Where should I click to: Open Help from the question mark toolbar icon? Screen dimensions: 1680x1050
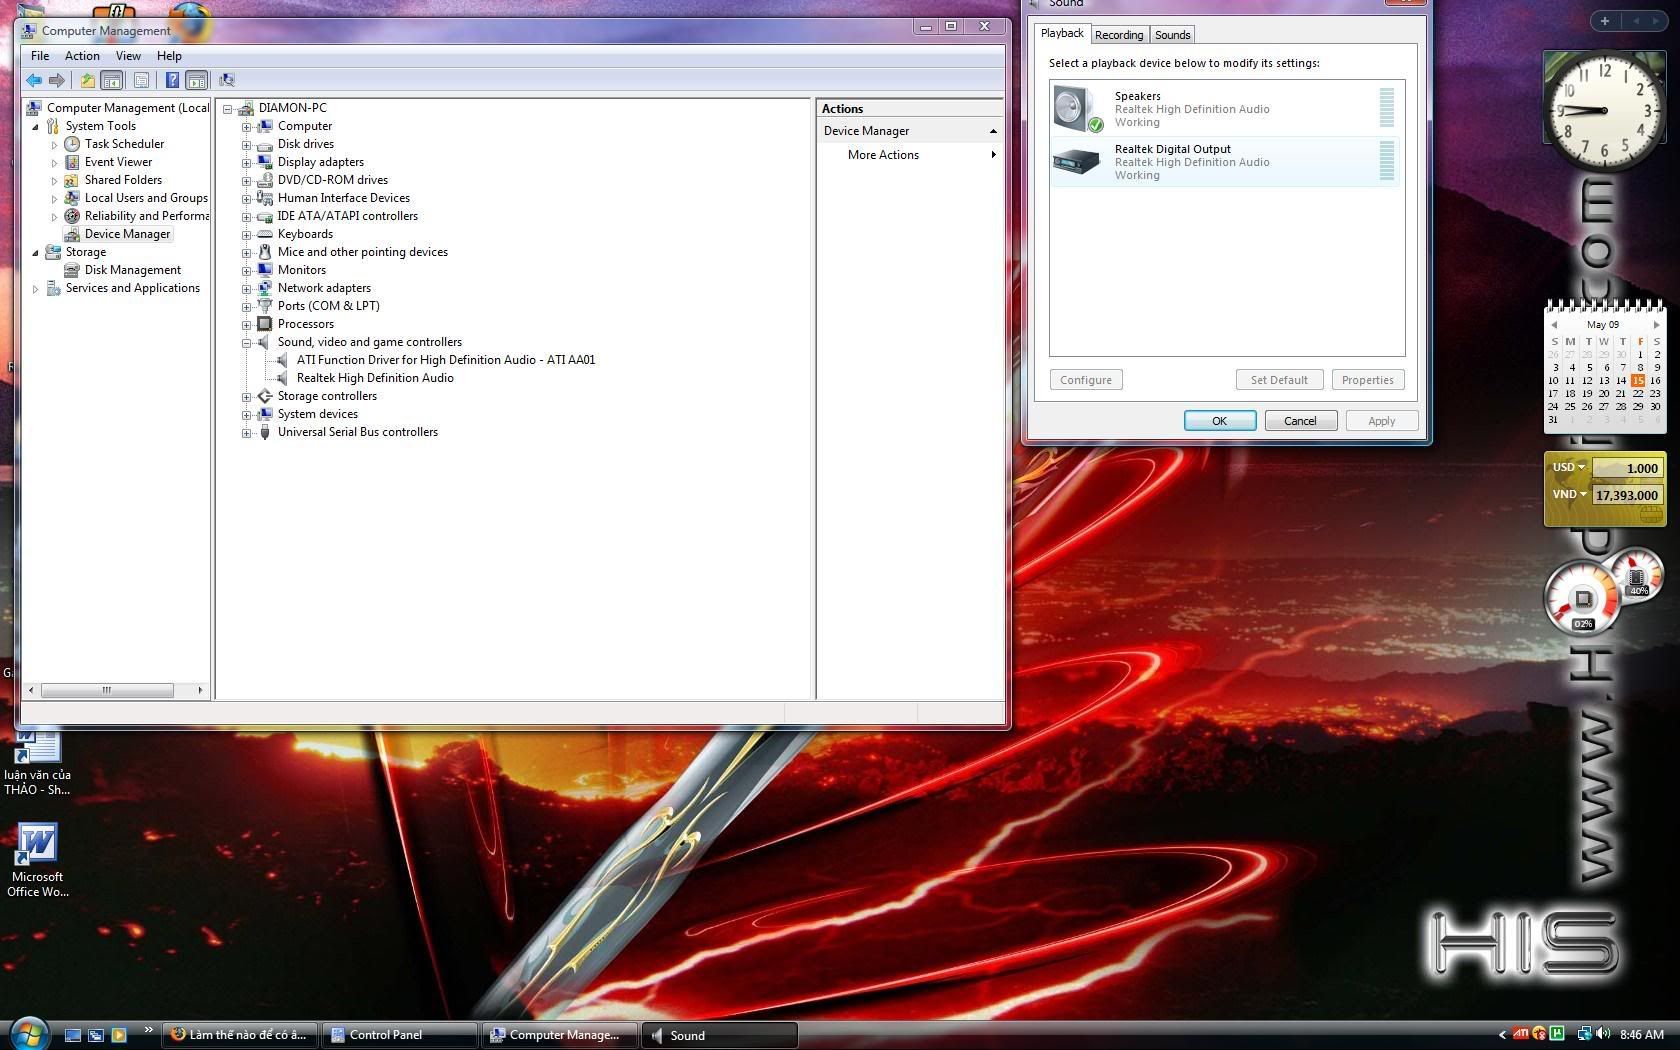click(x=172, y=80)
